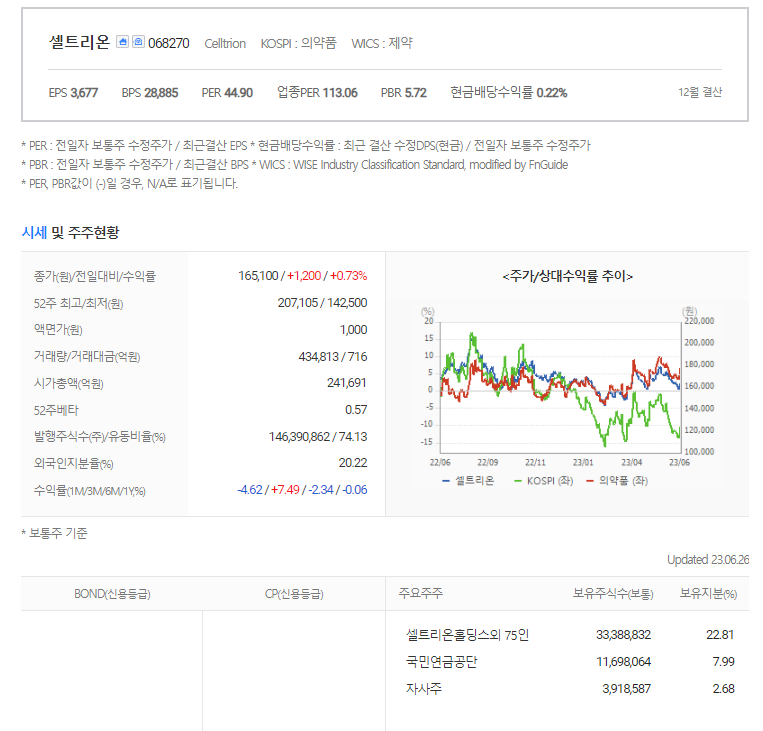Select the -4.62 one-month return
This screenshot has width=763, height=731.
[x=250, y=490]
